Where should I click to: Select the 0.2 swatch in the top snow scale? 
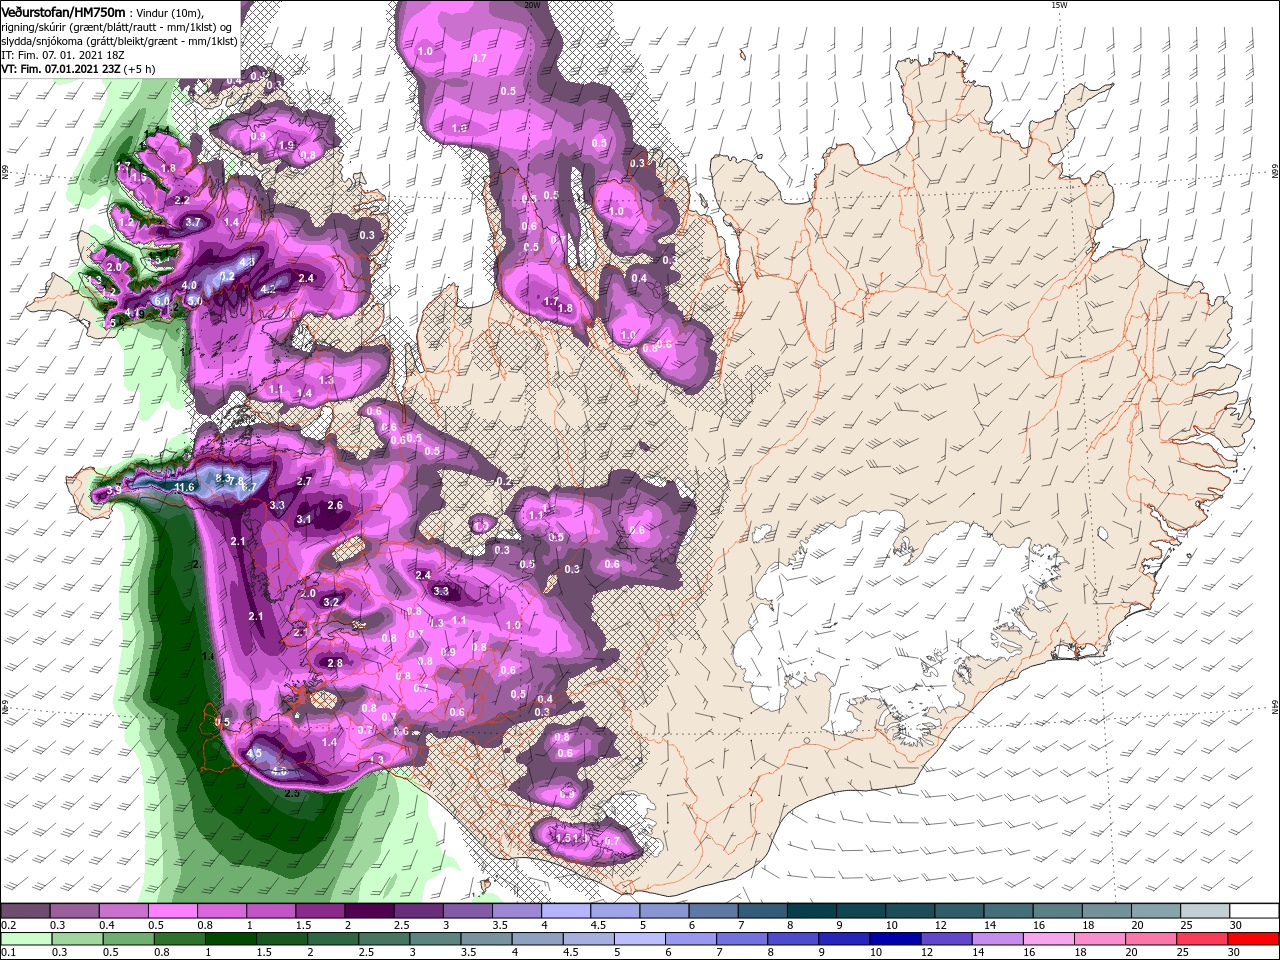(25, 911)
